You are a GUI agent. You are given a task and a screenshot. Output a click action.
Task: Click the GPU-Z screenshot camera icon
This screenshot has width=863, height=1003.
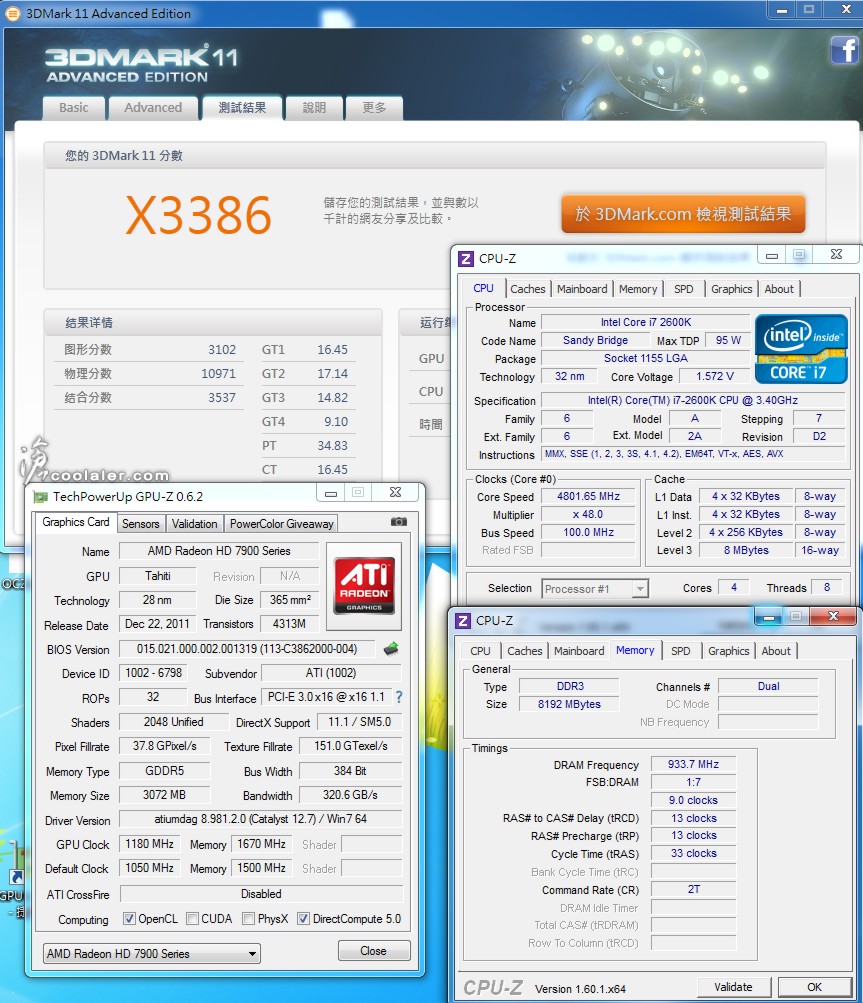coord(399,522)
